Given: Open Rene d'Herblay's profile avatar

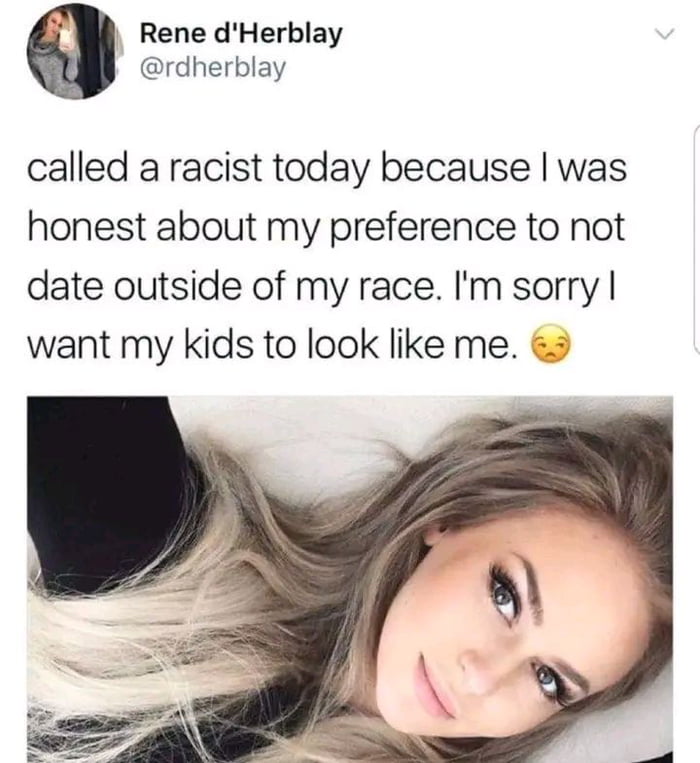Looking at the screenshot, I should [x=75, y=51].
